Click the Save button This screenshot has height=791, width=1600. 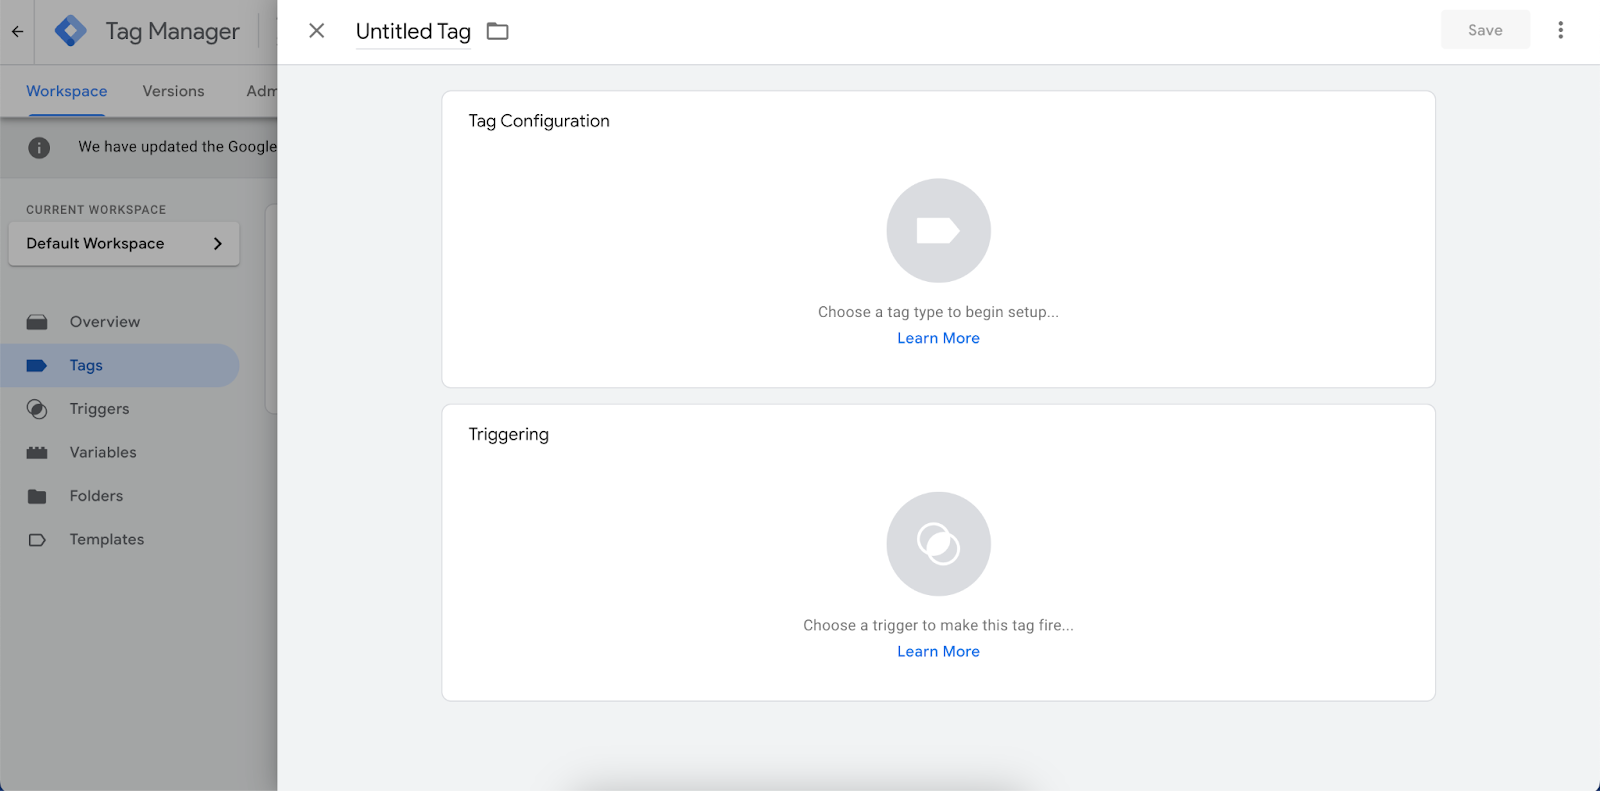[1485, 30]
